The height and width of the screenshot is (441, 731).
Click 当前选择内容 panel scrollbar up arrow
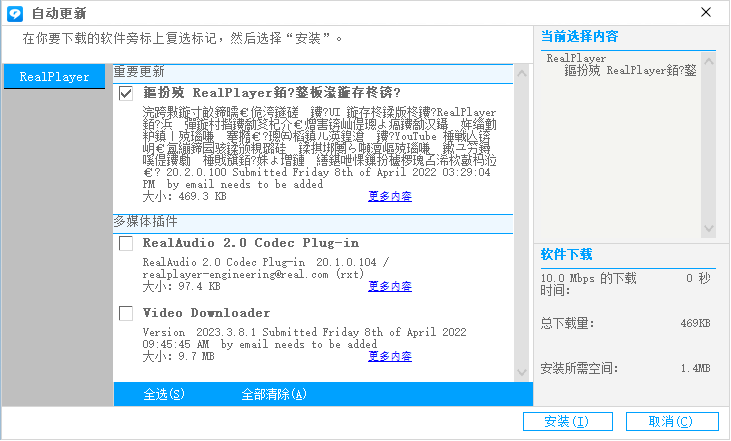coord(709,61)
